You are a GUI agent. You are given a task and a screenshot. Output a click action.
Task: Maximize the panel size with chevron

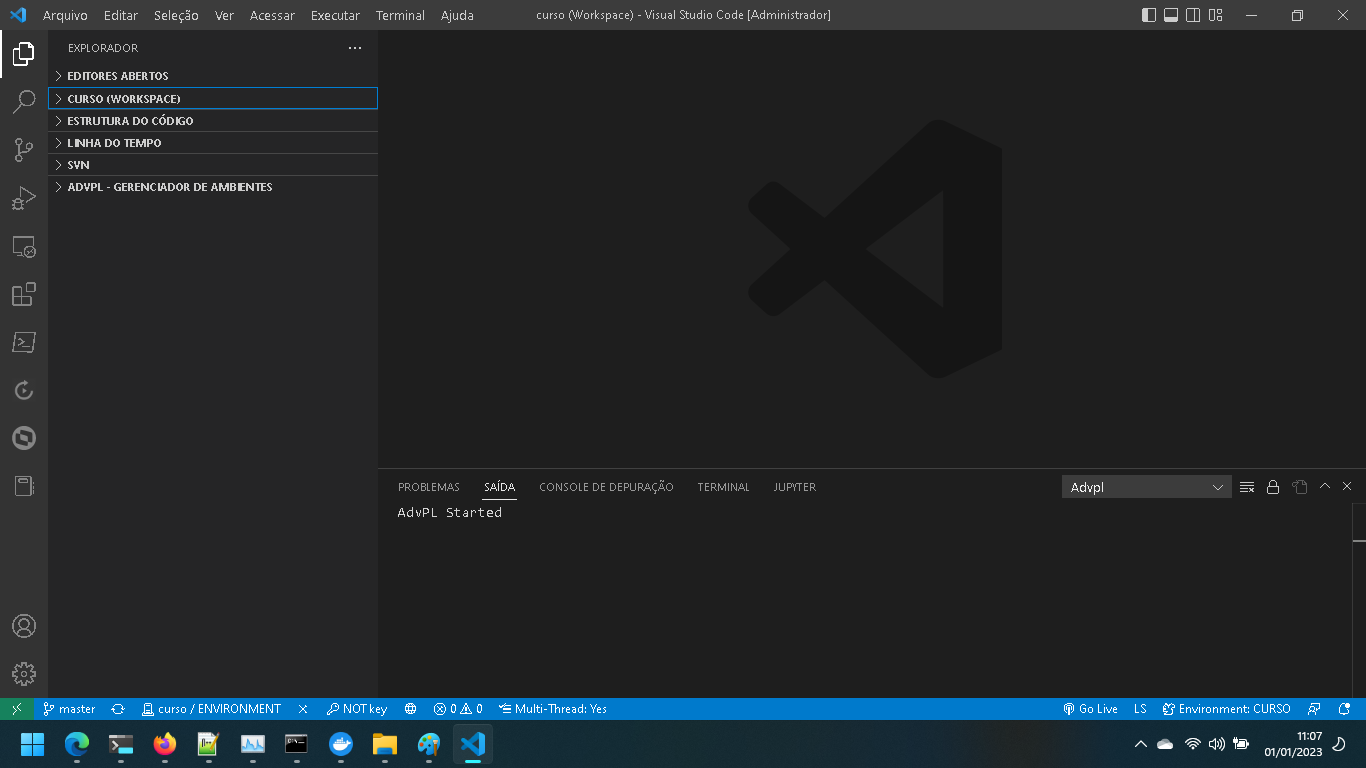1325,486
